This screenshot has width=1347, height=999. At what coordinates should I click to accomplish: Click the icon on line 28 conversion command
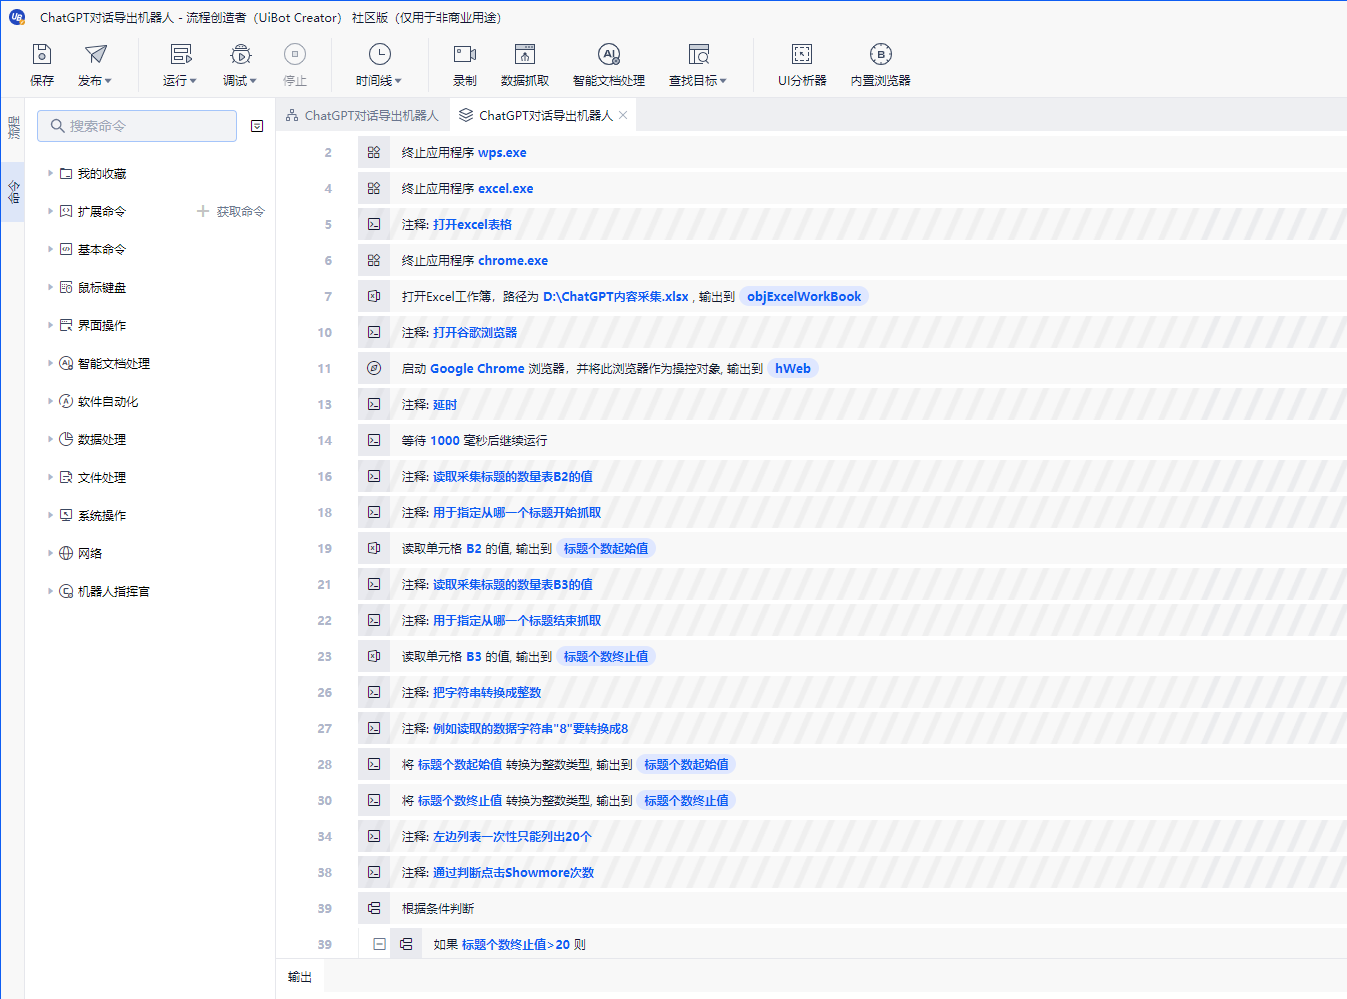point(374,764)
